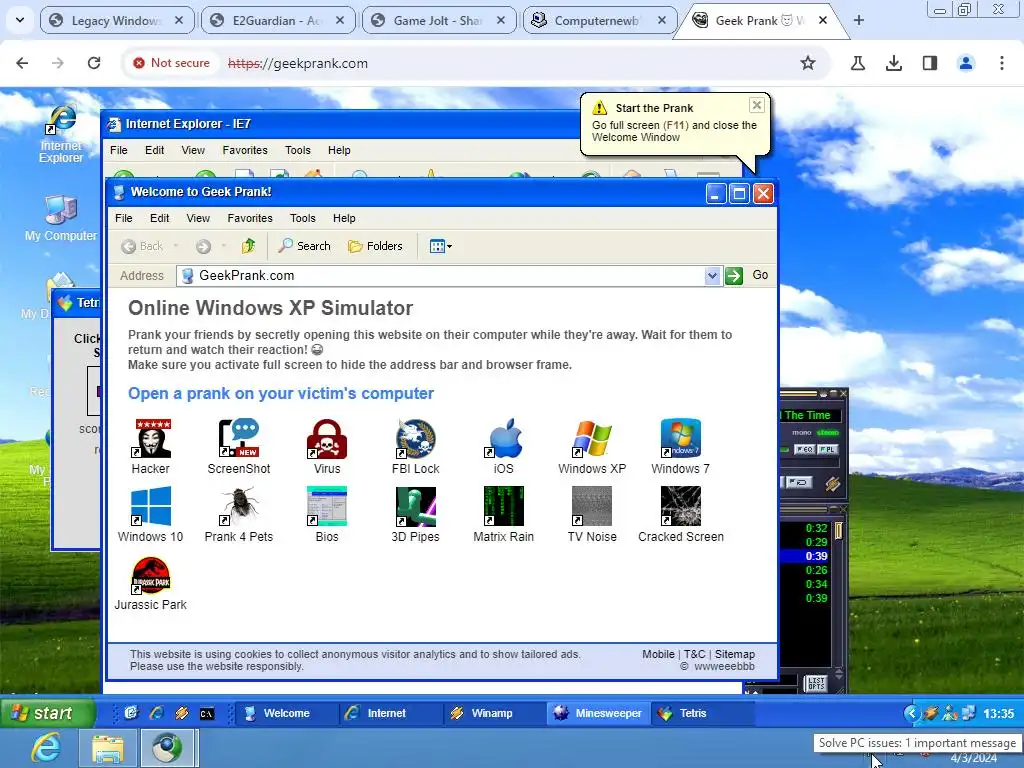
Task: Open Edit menu in Welcome window
Action: point(159,218)
